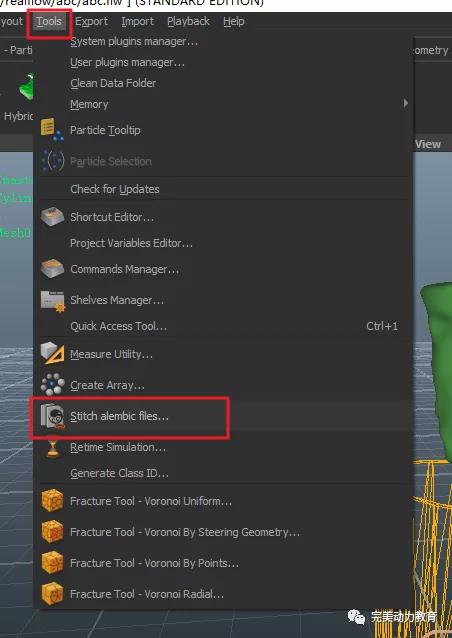Open the Playback menu
452x638 pixels.
click(x=188, y=22)
